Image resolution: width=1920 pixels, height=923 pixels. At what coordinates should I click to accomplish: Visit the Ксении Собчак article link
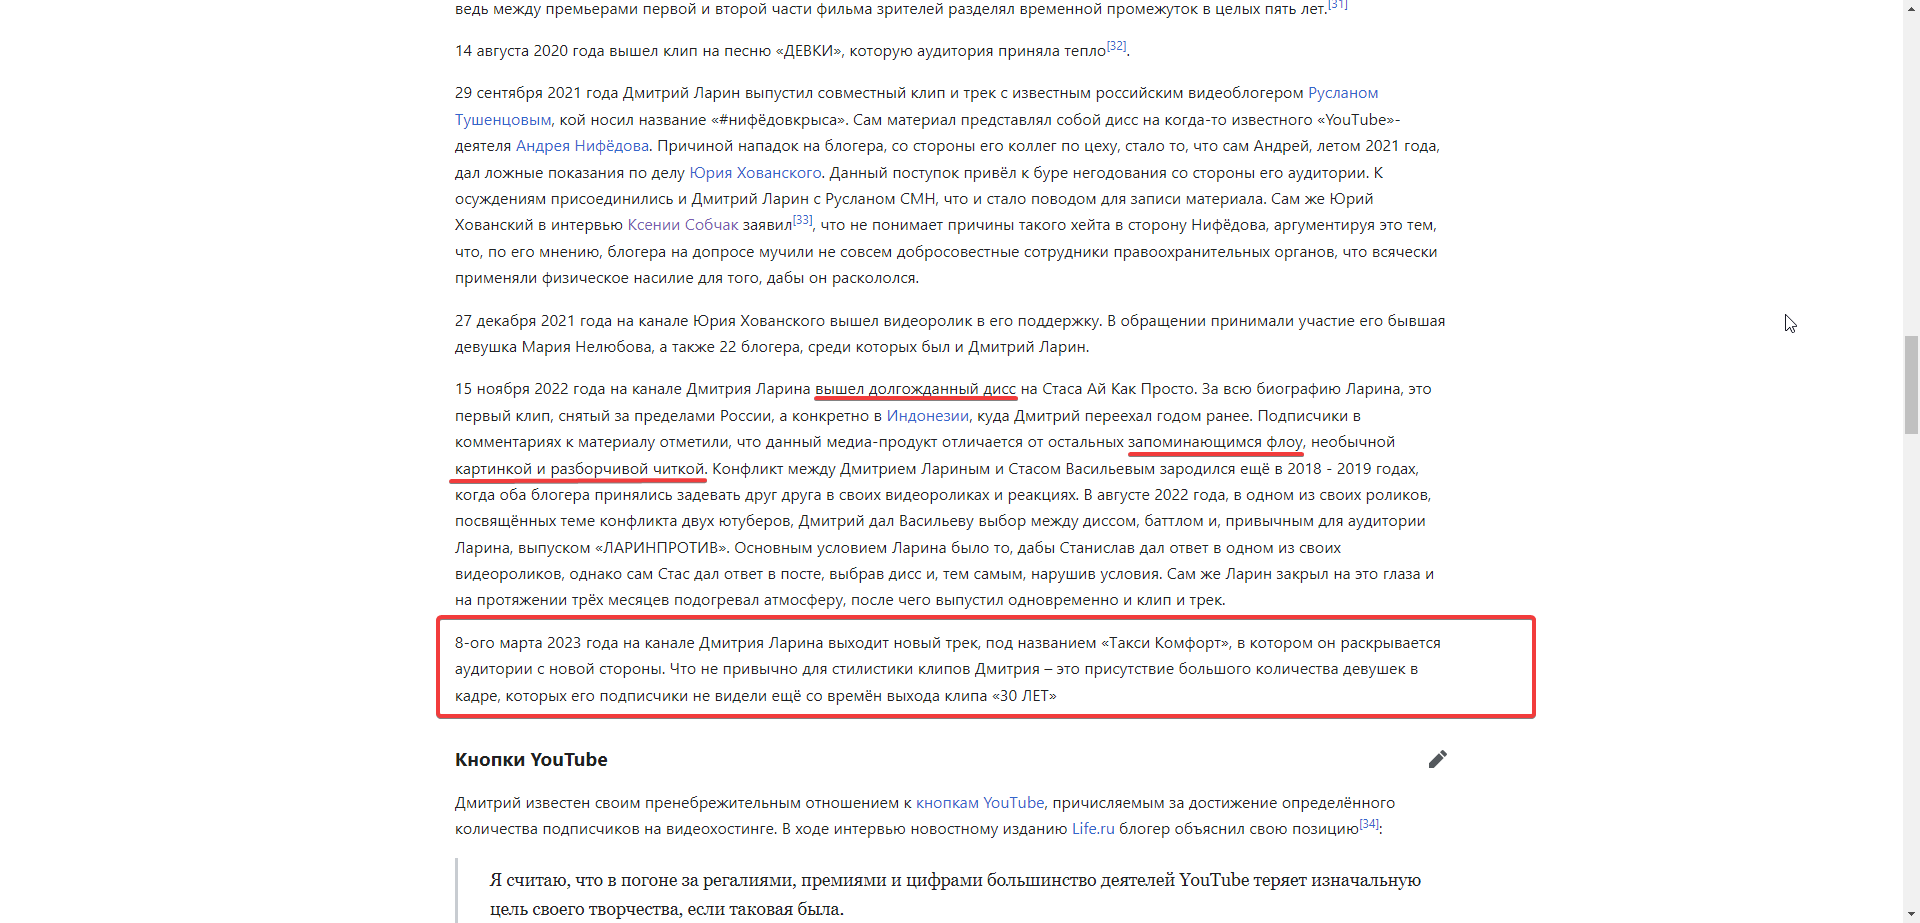[683, 225]
